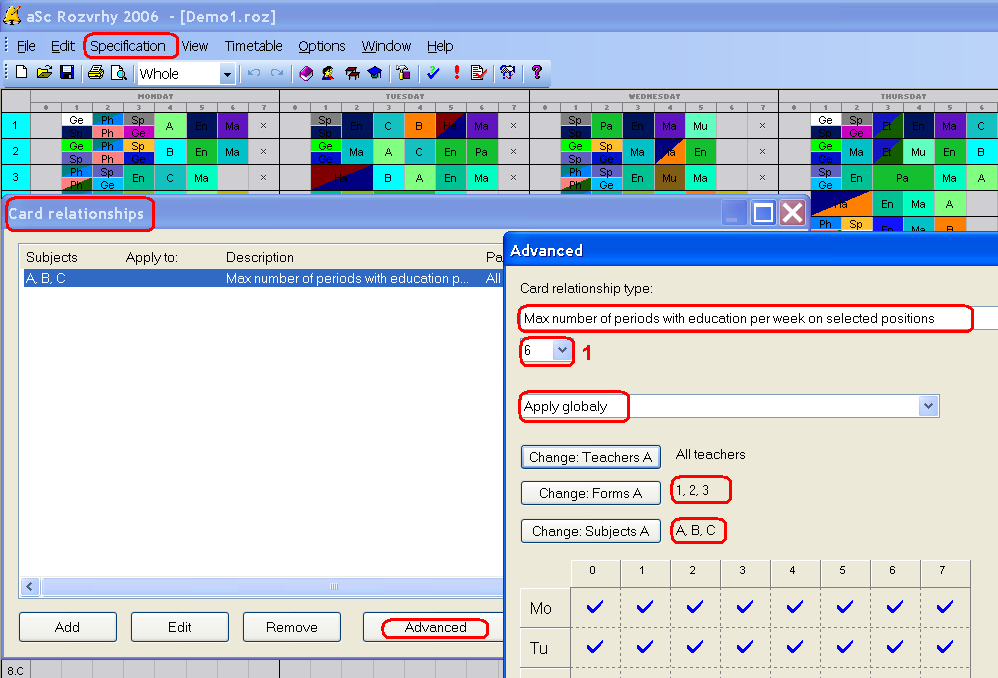The width and height of the screenshot is (998, 678).
Task: Open the Specification menu
Action: click(x=128, y=46)
